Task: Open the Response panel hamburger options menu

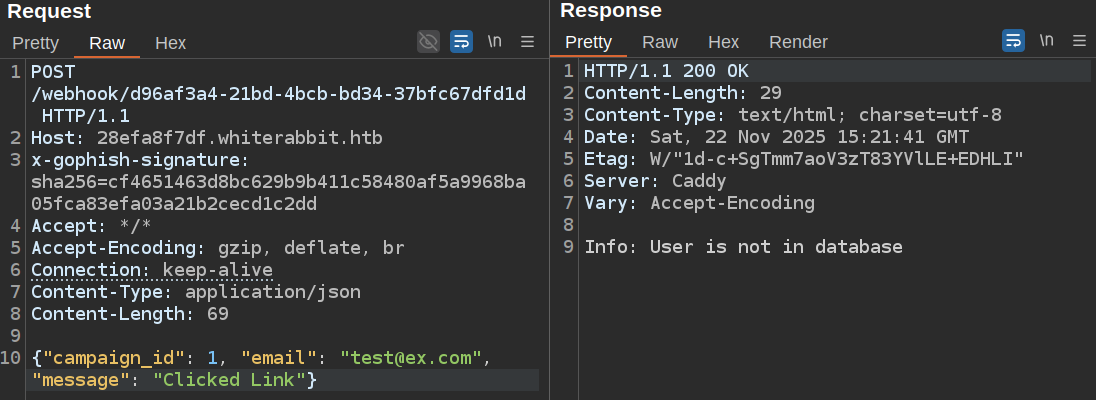Action: (1079, 41)
